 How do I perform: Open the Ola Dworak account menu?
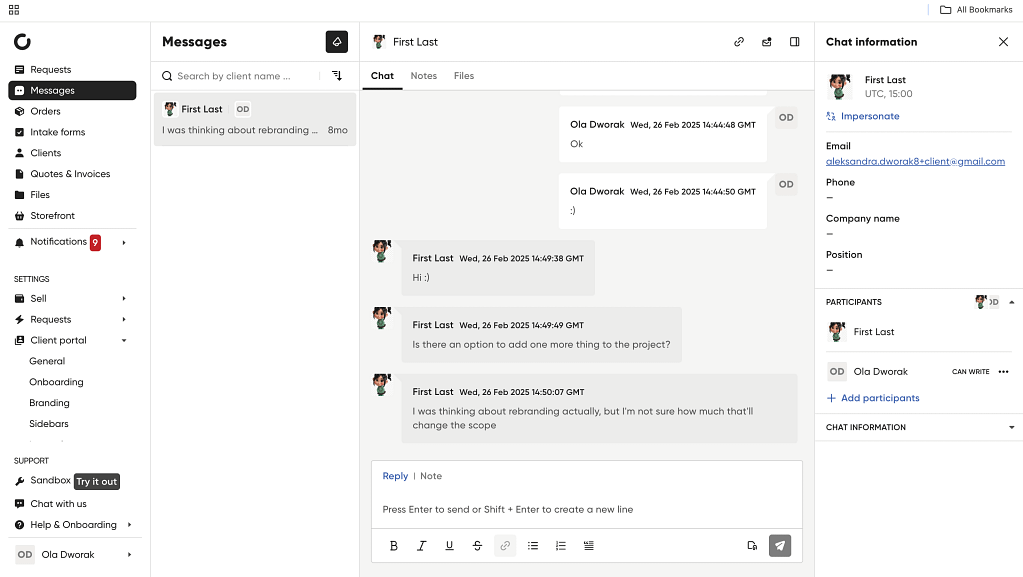point(74,555)
